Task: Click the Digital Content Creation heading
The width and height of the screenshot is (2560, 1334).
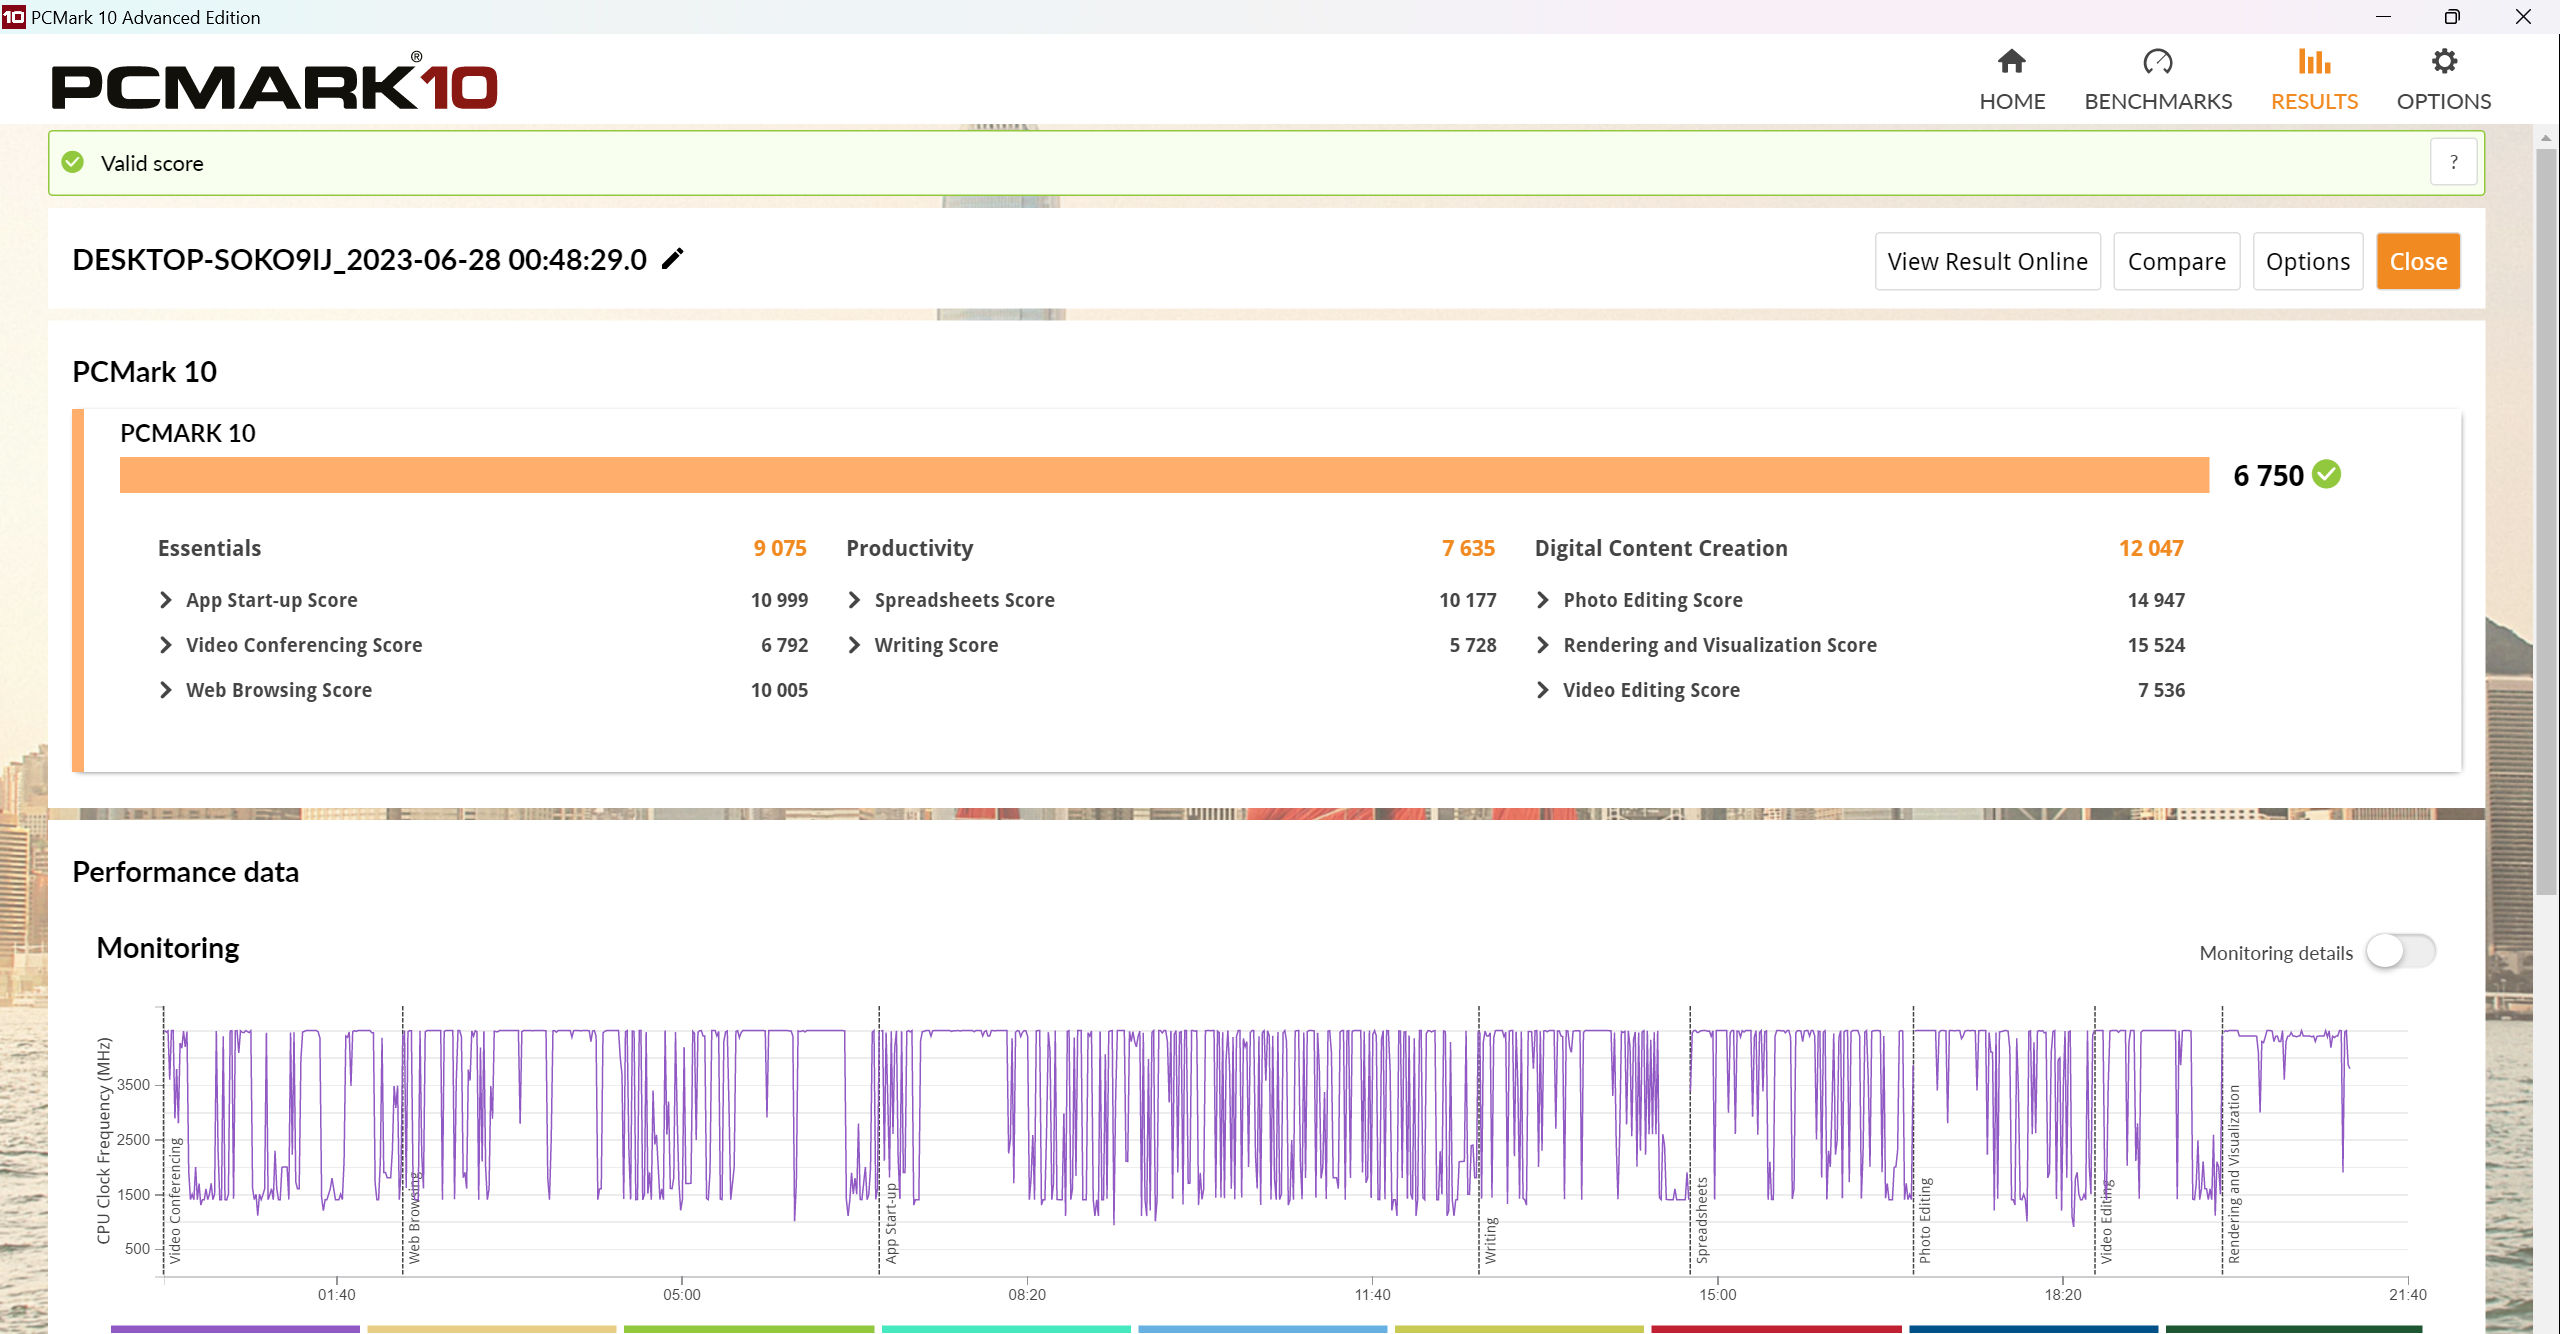Action: pyautogui.click(x=1661, y=548)
